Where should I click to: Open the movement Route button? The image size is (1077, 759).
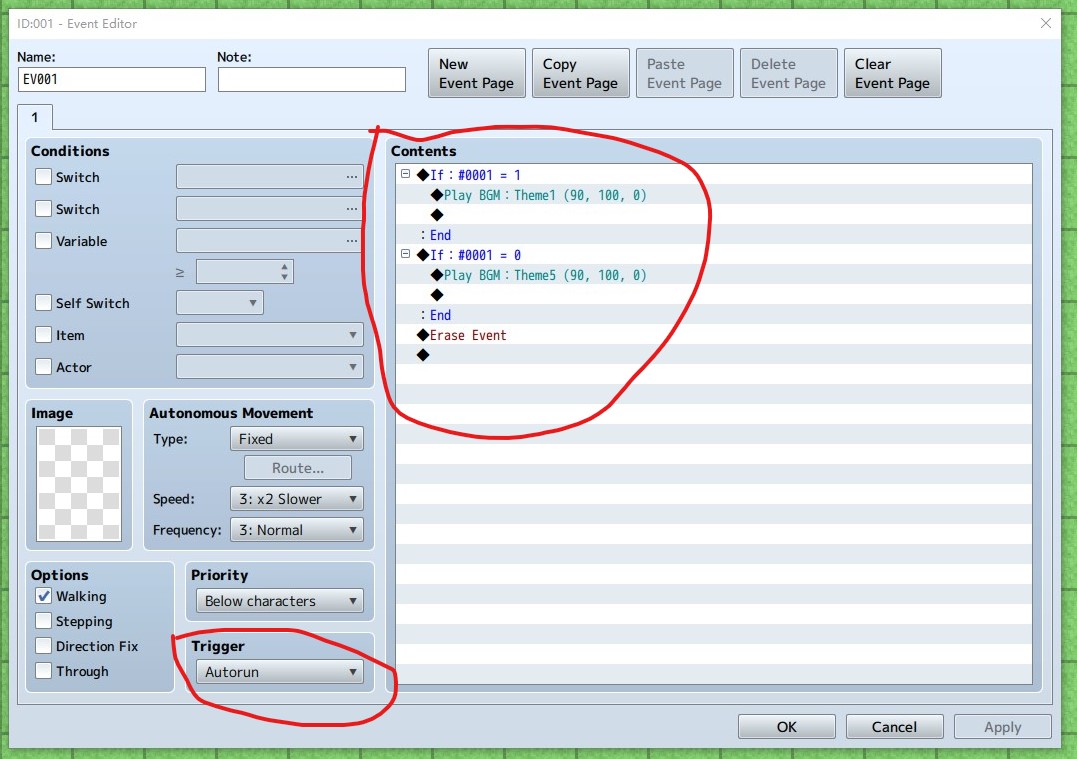297,468
